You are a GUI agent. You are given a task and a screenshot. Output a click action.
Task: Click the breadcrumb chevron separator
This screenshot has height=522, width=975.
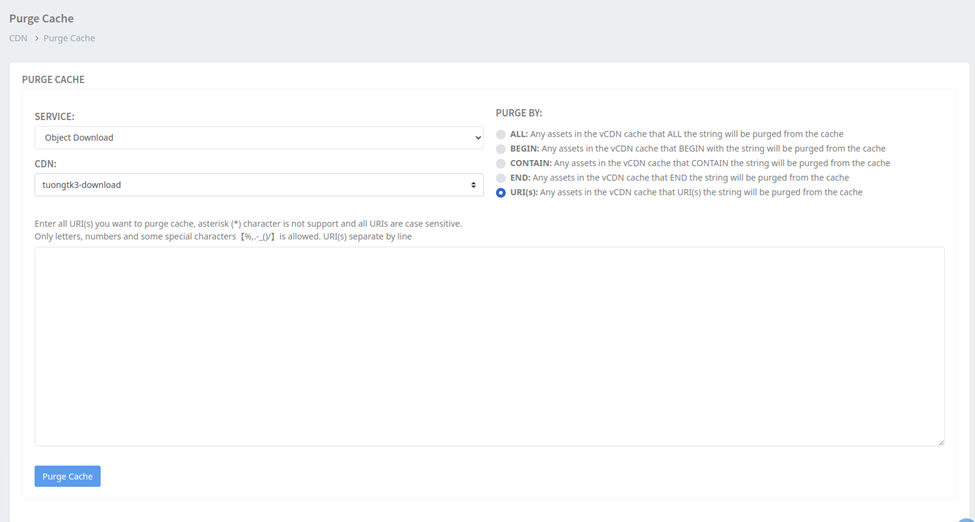click(x=36, y=38)
